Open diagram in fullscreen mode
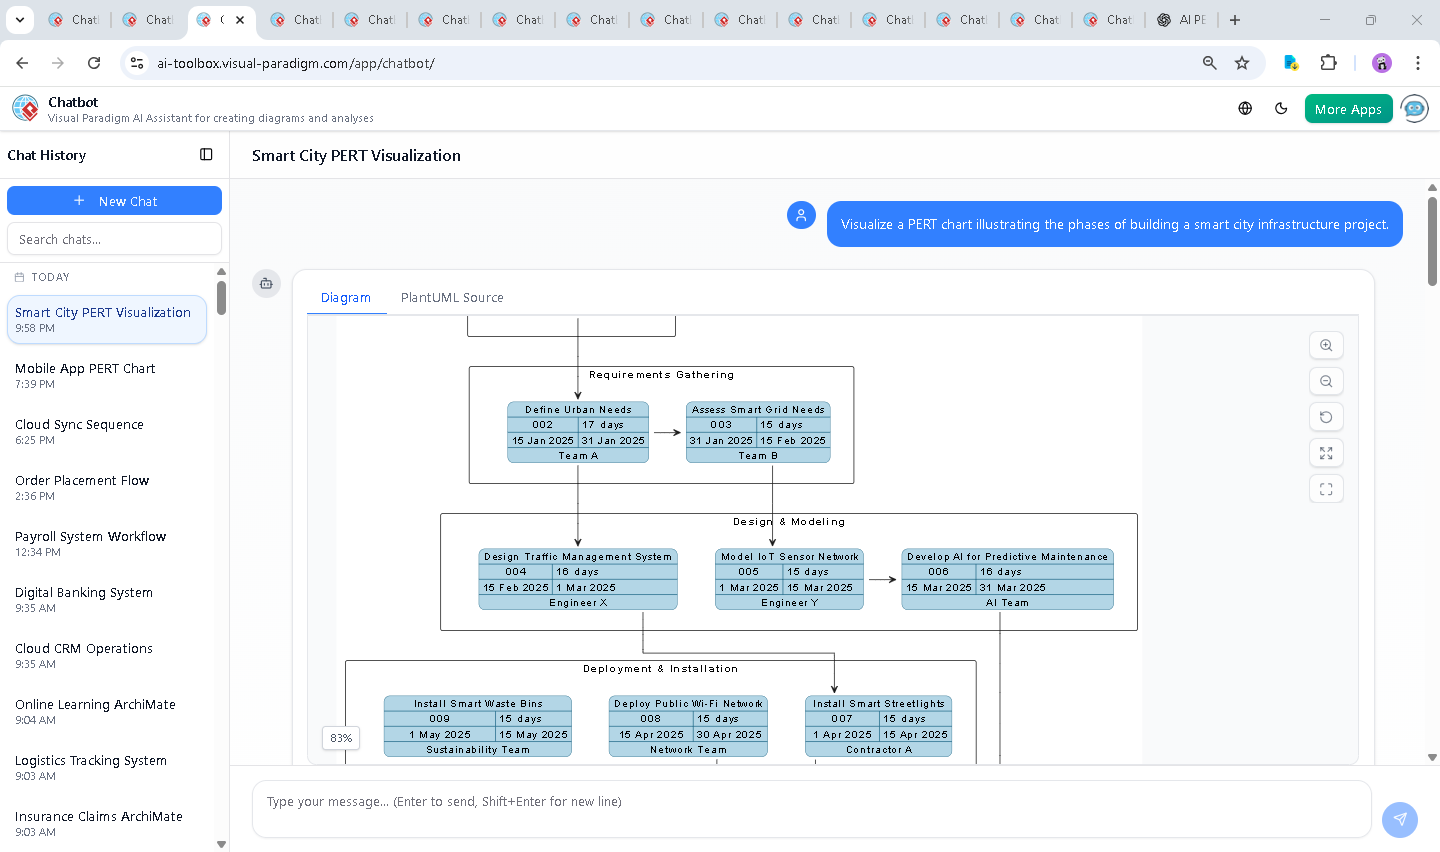Image resolution: width=1440 pixels, height=852 pixels. coord(1326,489)
